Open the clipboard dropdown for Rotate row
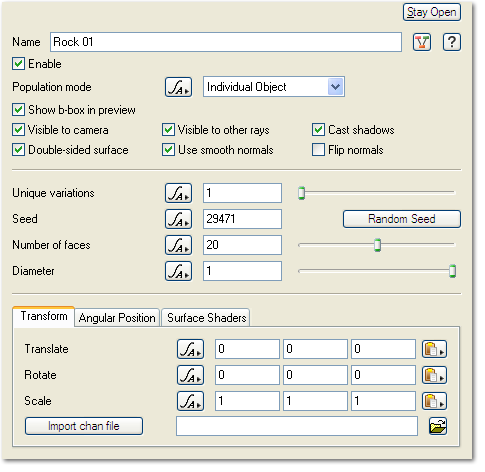Viewport: 485px width, 472px height. coord(434,375)
